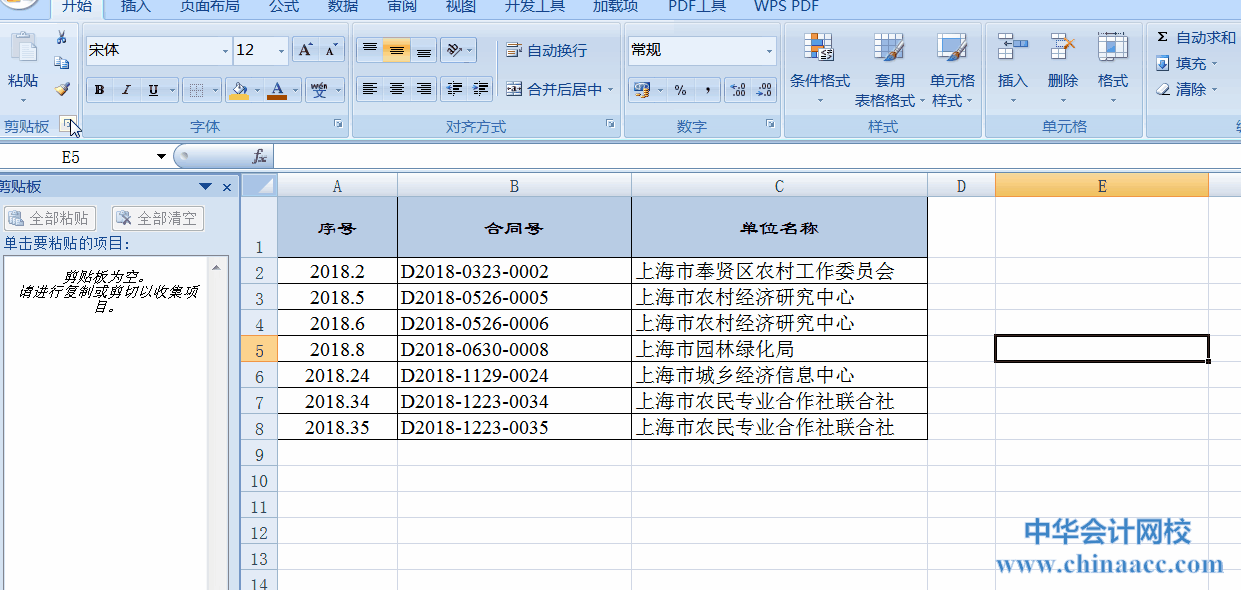Image resolution: width=1241 pixels, height=590 pixels.
Task: Click the increase indent icon
Action: pos(481,89)
